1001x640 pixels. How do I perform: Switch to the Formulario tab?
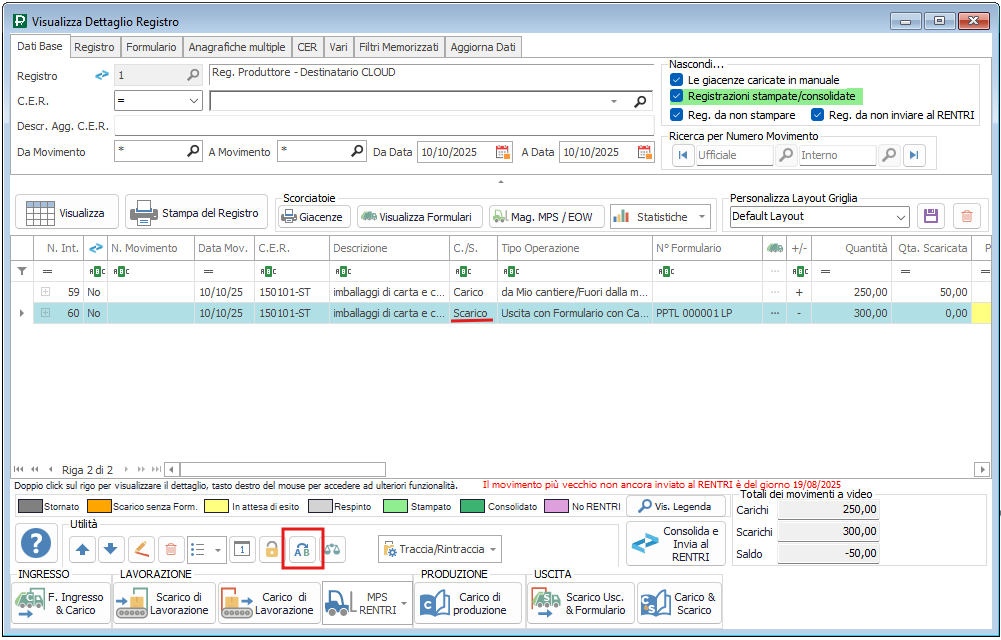point(151,47)
